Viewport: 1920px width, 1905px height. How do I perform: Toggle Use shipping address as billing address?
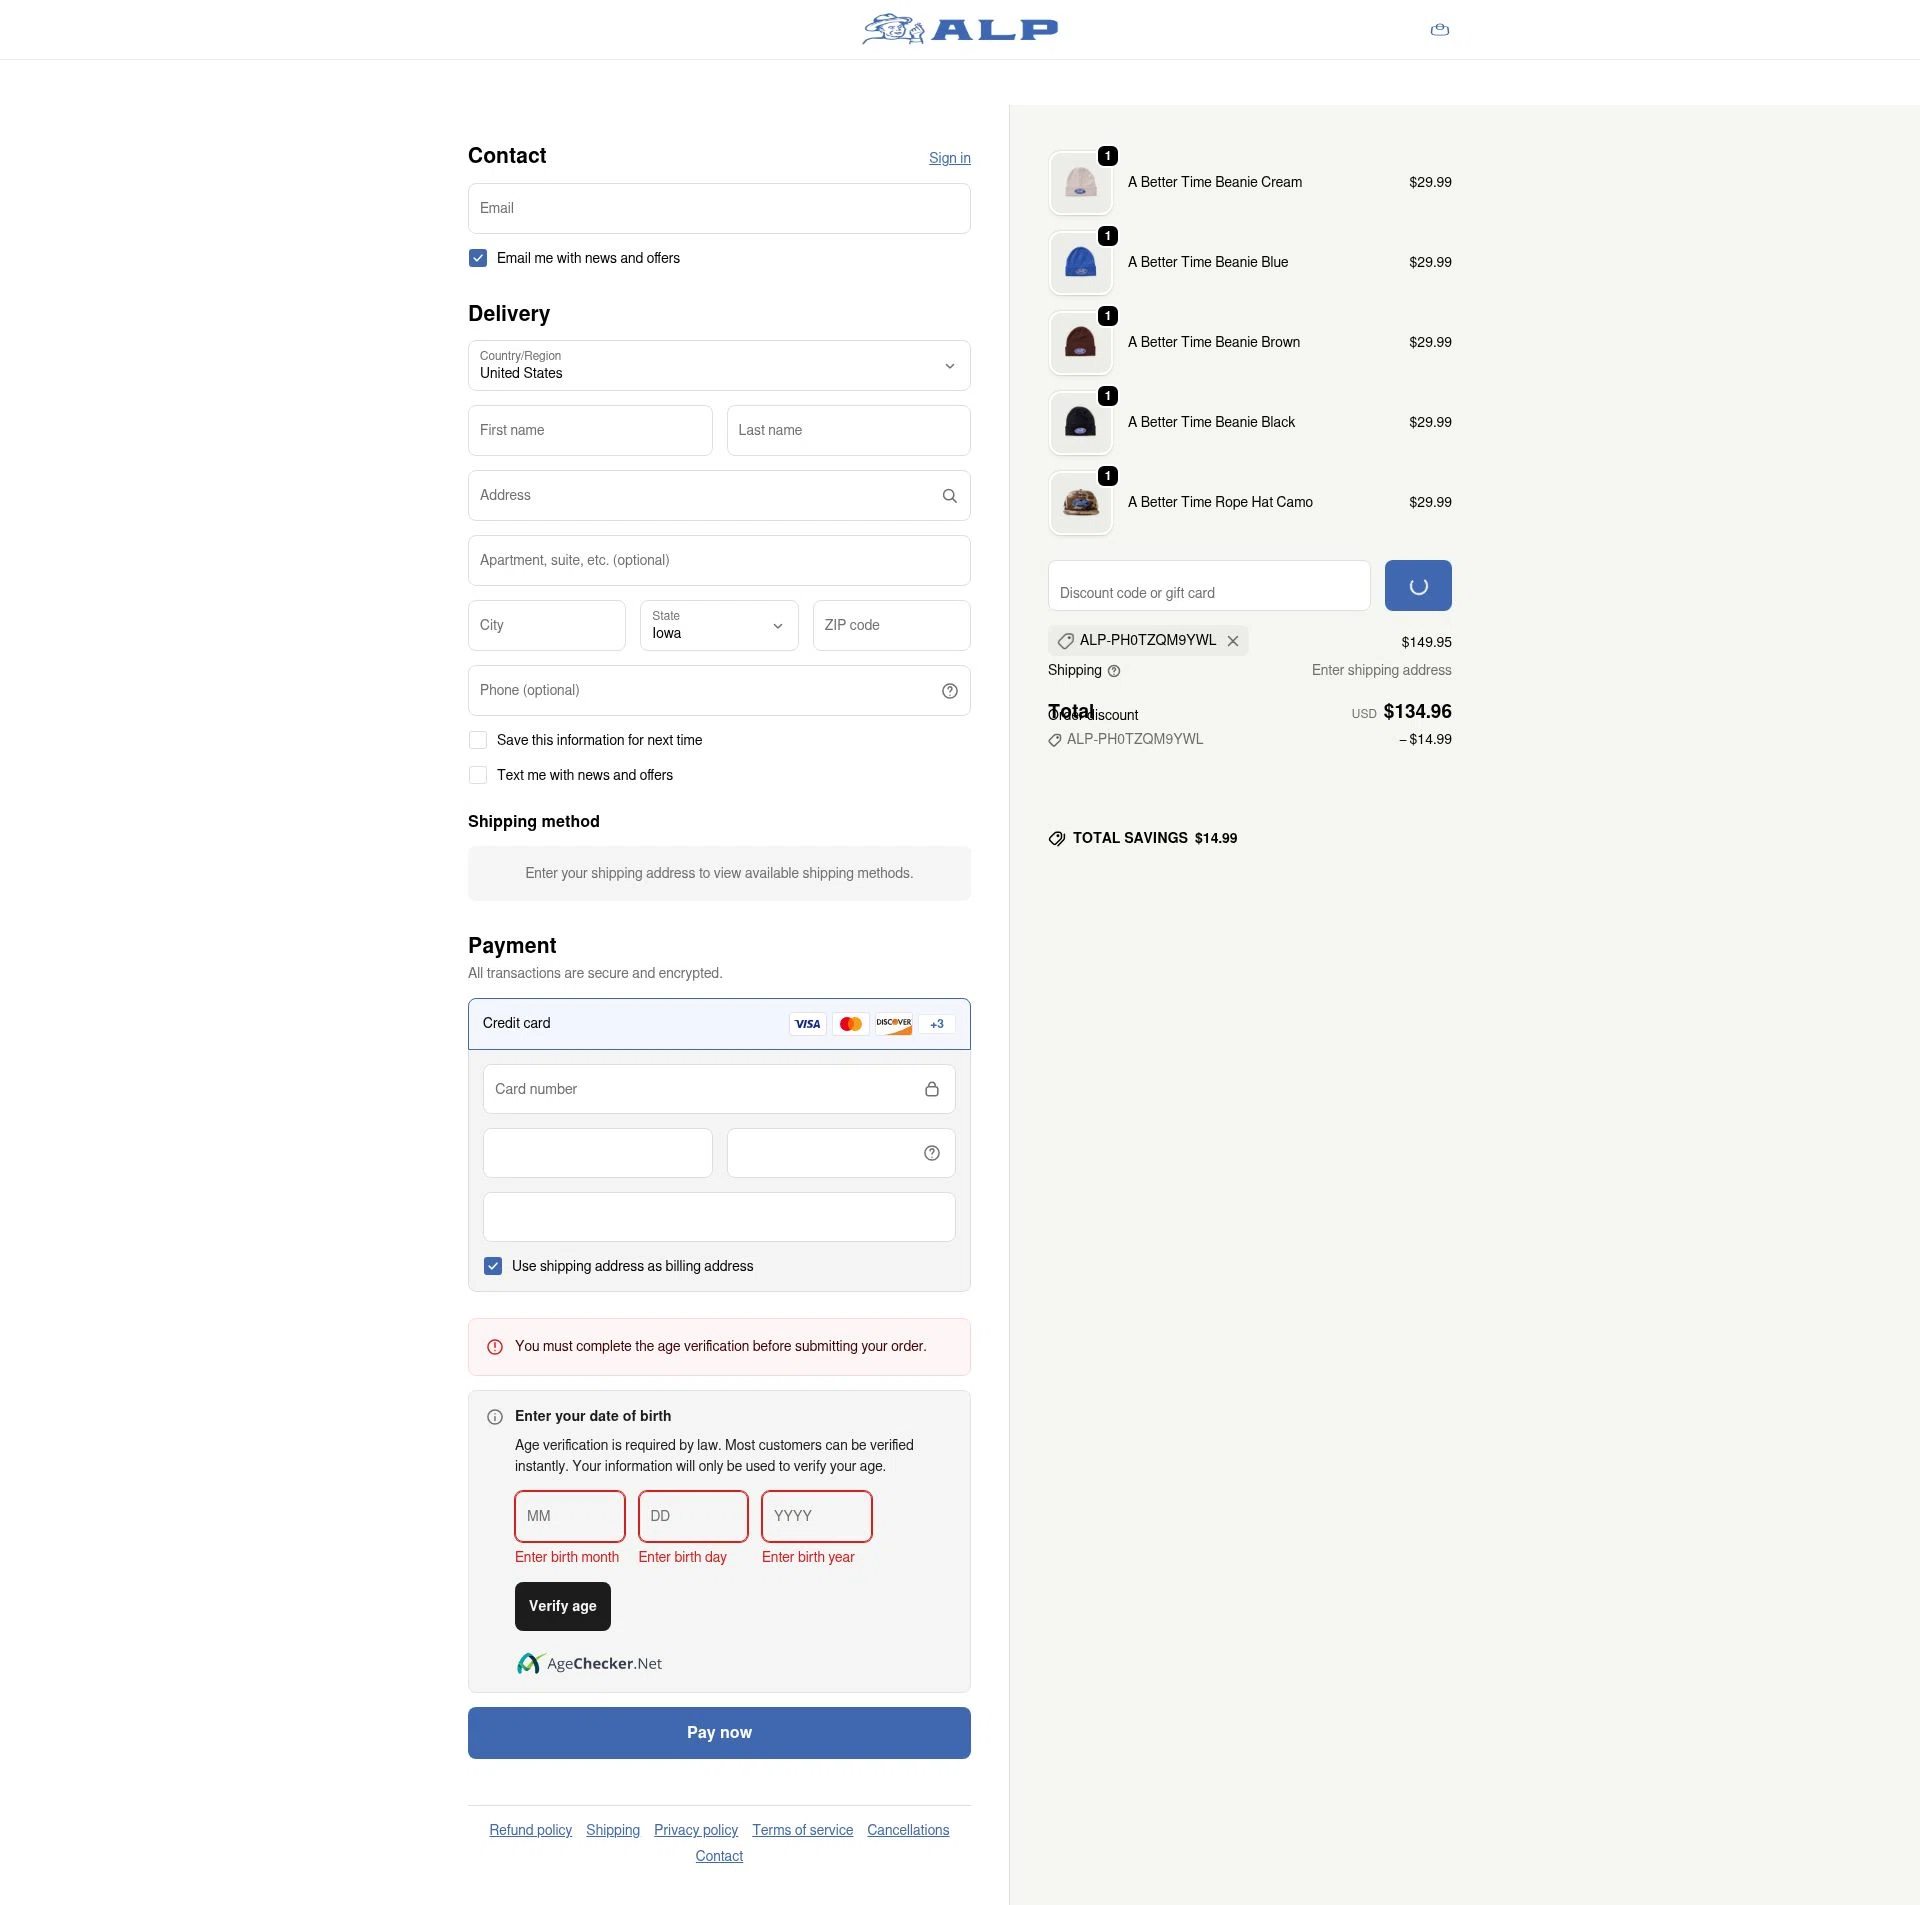[x=493, y=1266]
